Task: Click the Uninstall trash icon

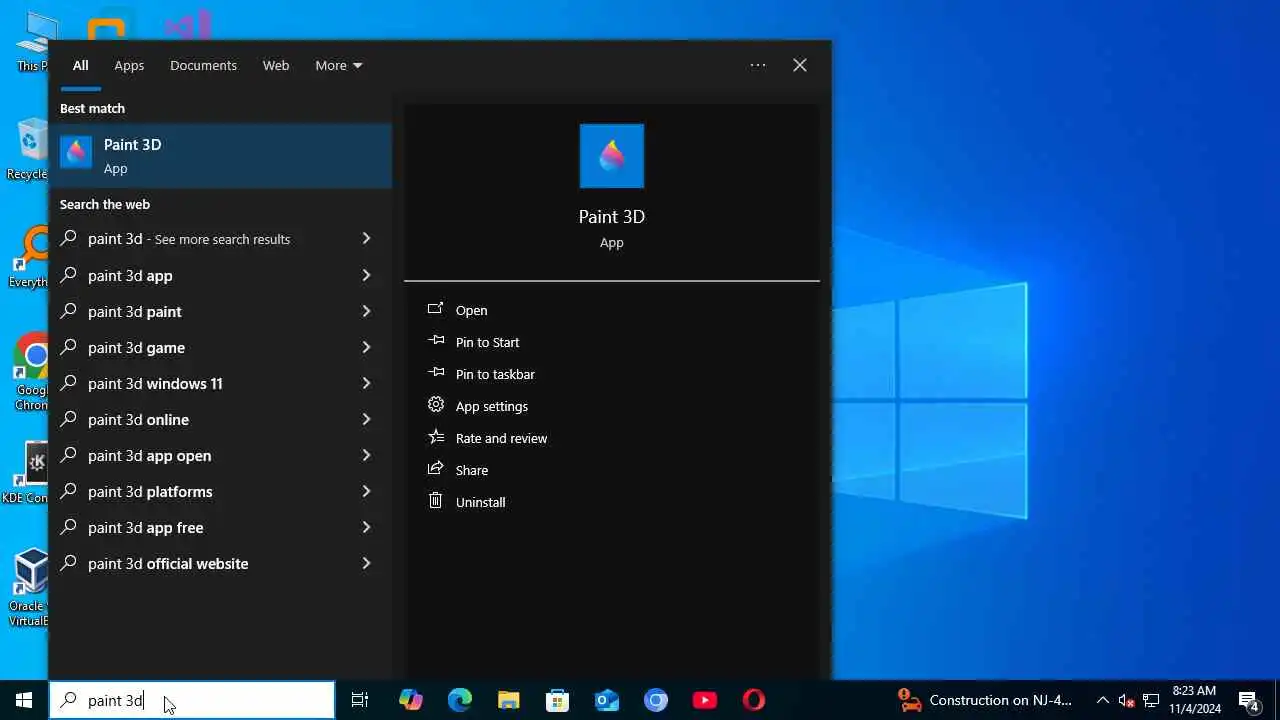Action: pos(435,501)
